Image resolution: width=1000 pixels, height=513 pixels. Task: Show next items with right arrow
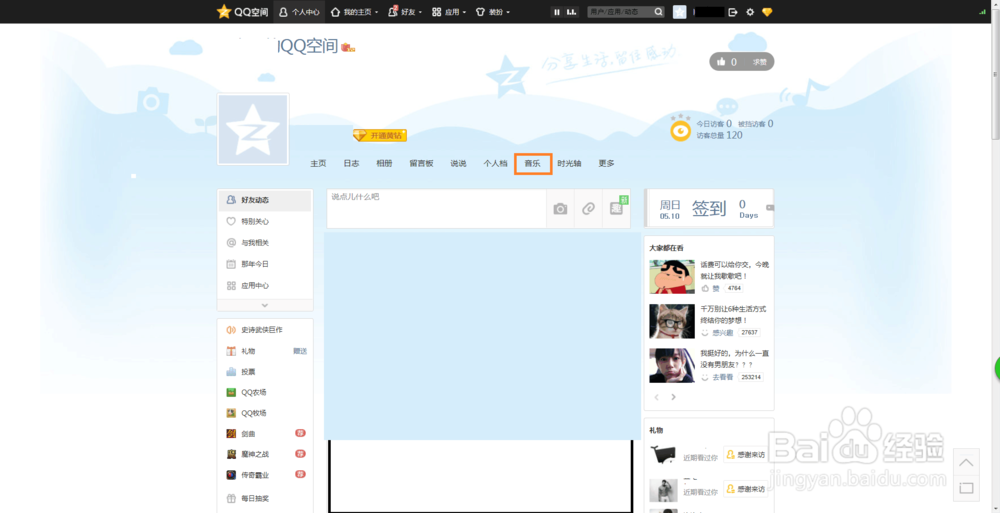click(673, 397)
